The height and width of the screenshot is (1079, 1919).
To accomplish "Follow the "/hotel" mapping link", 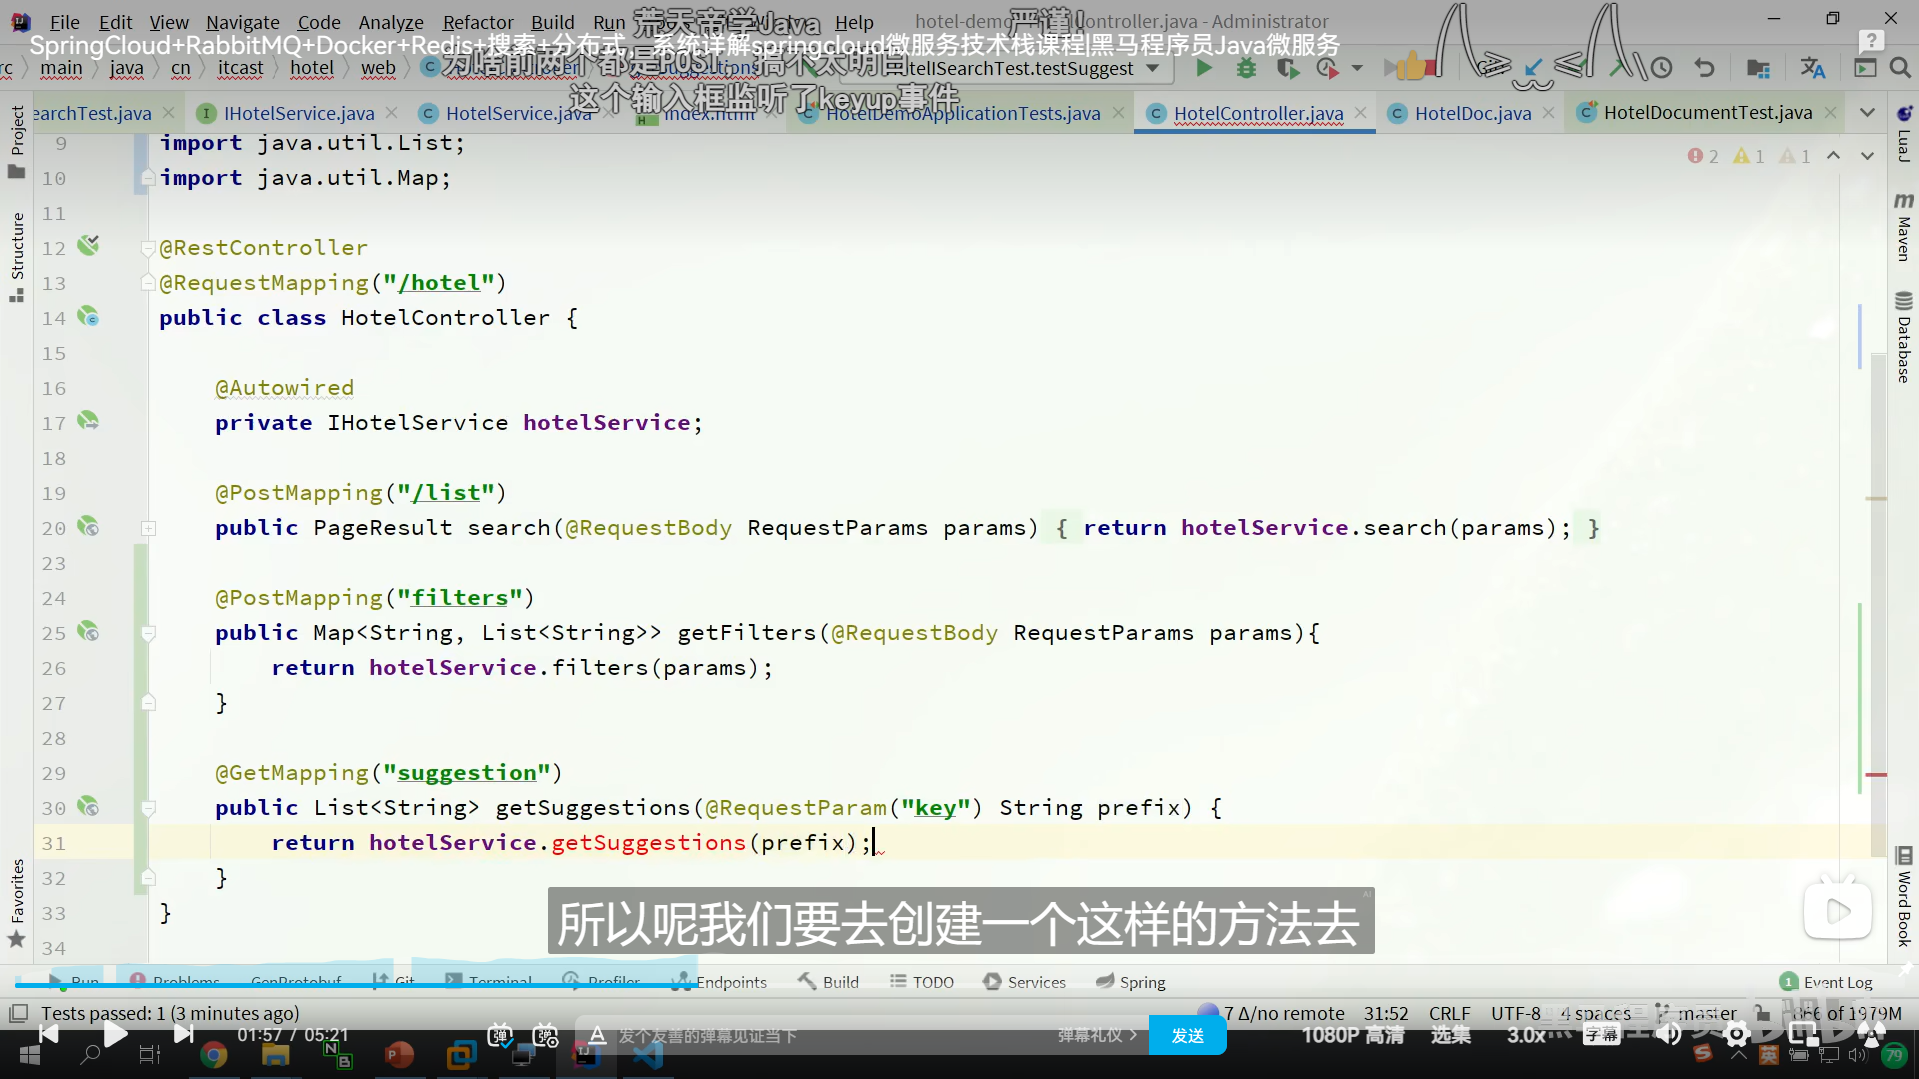I will click(x=439, y=283).
